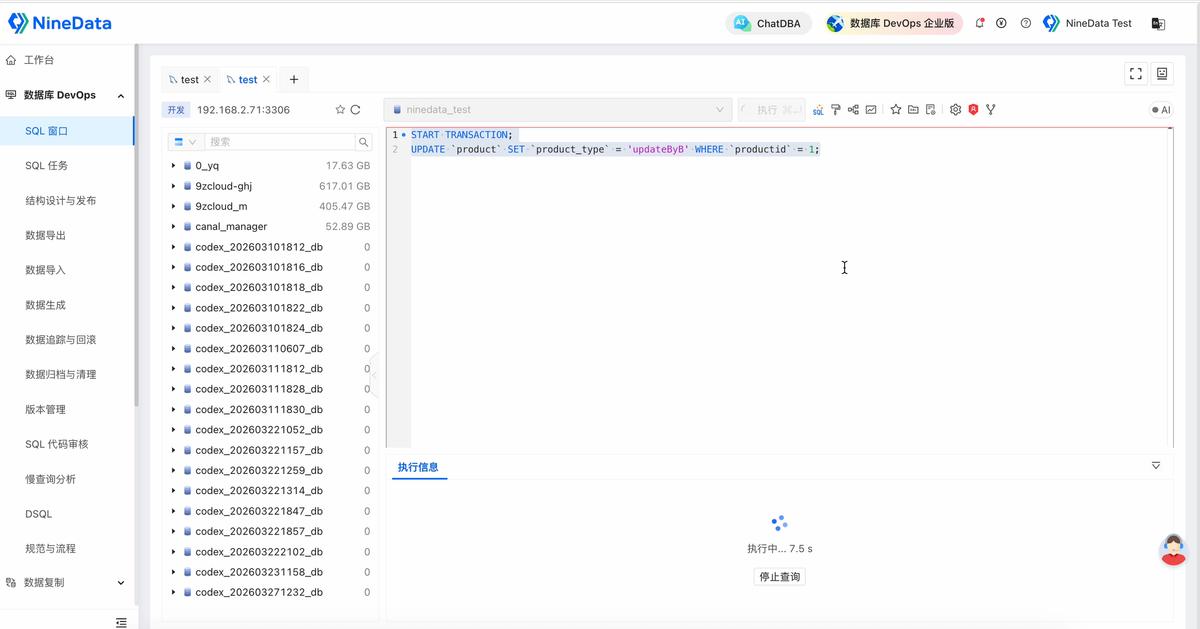Add a new SQL tab

click(294, 80)
